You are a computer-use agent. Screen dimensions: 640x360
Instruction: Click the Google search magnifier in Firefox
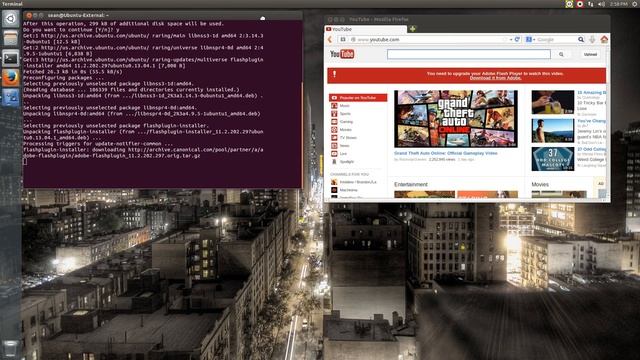click(581, 40)
